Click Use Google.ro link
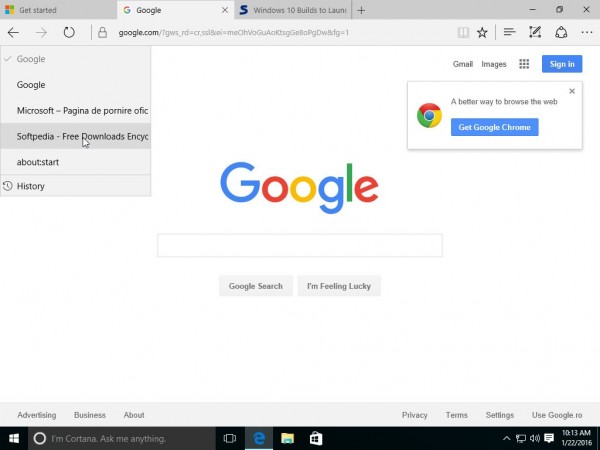Viewport: 600px width, 450px height. coord(557,415)
